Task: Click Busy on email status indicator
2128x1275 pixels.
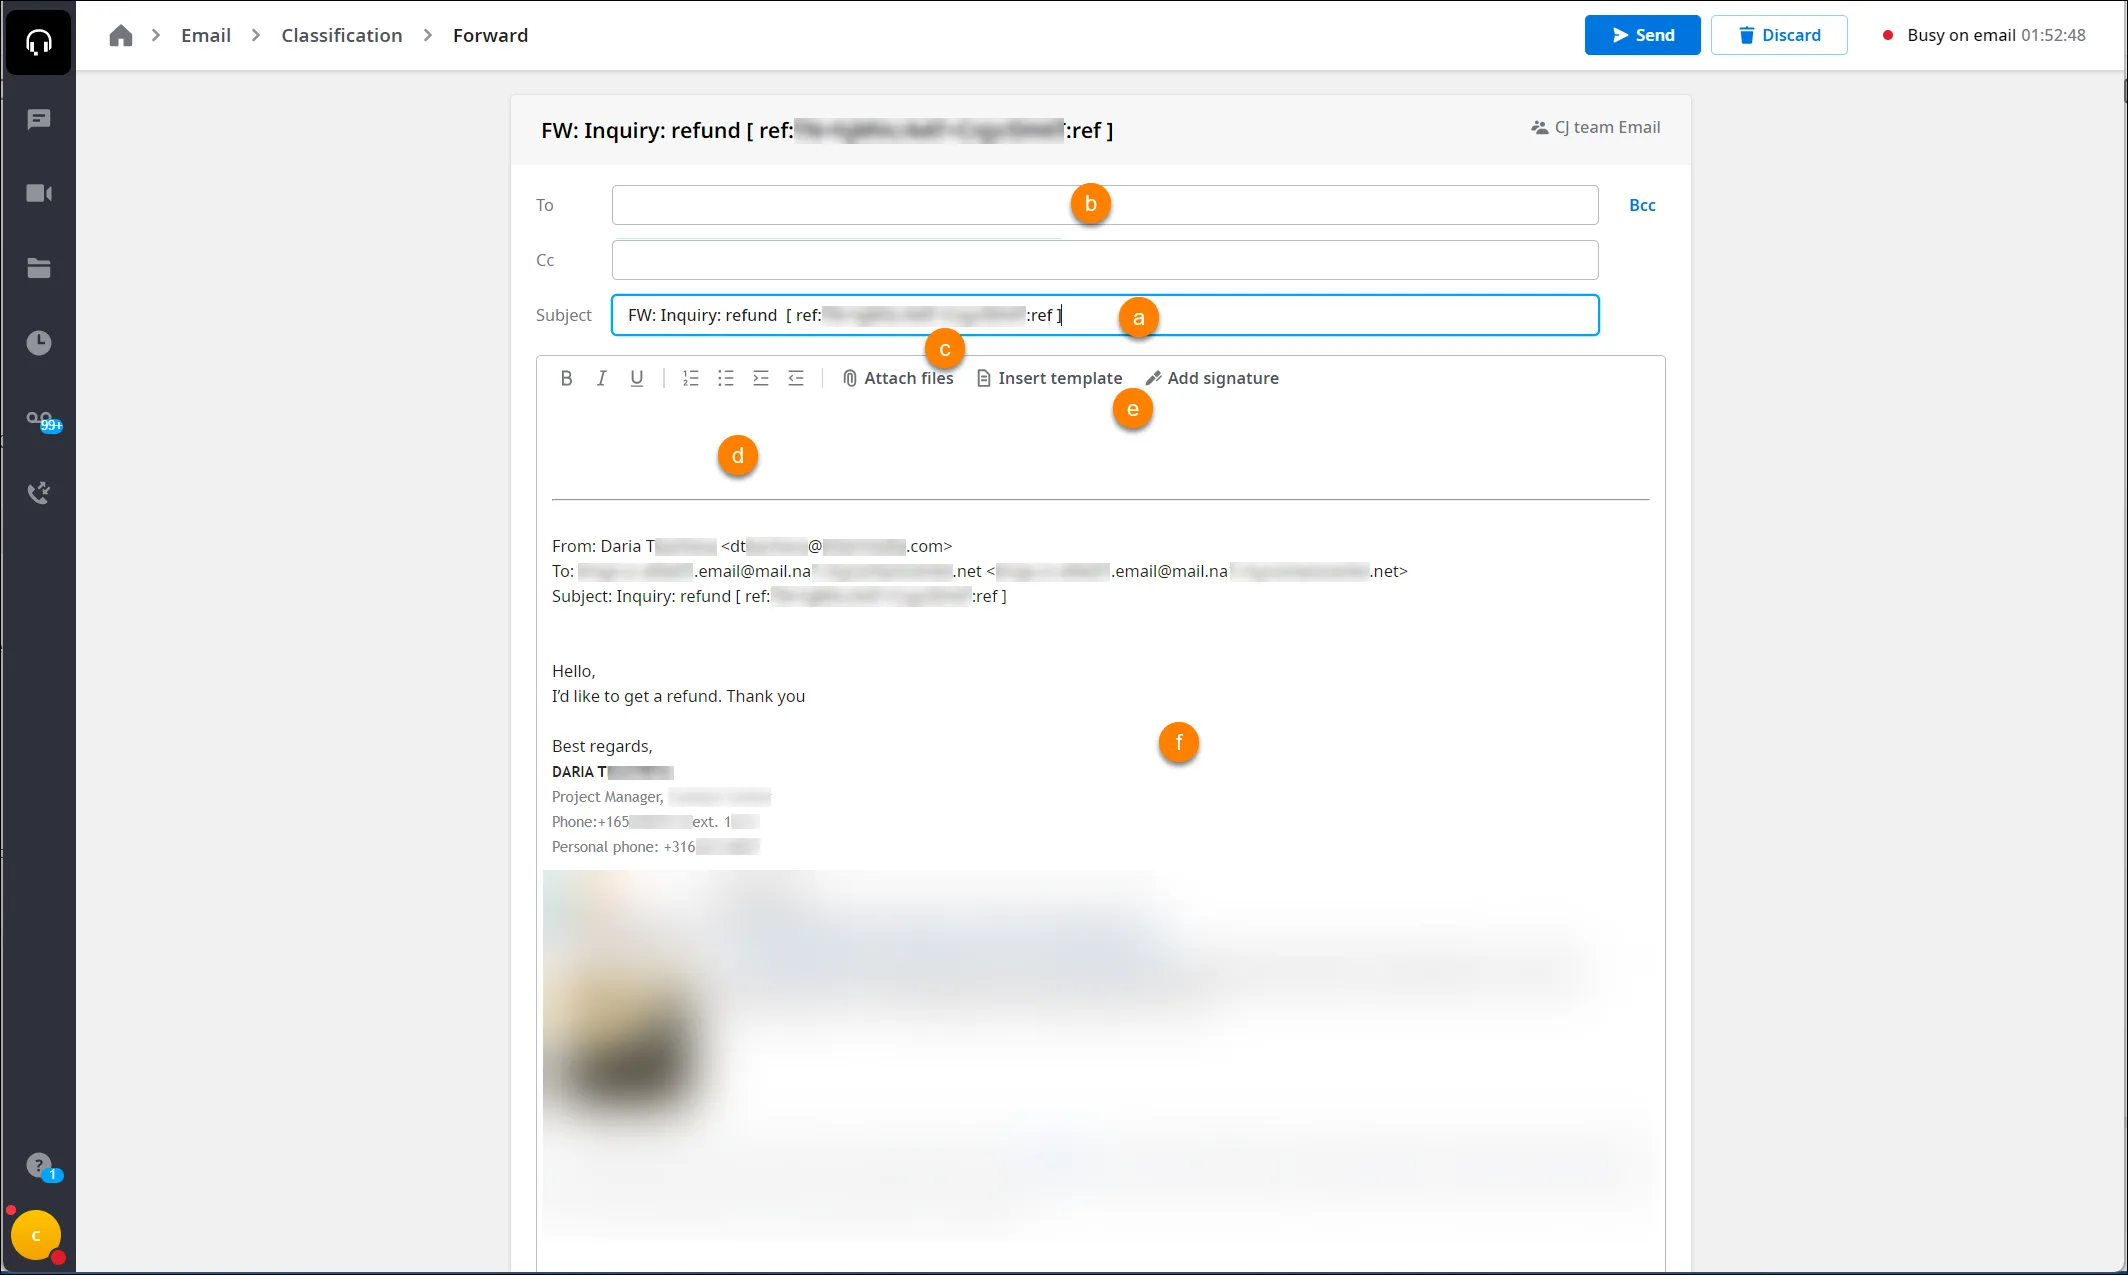Action: coord(1985,35)
